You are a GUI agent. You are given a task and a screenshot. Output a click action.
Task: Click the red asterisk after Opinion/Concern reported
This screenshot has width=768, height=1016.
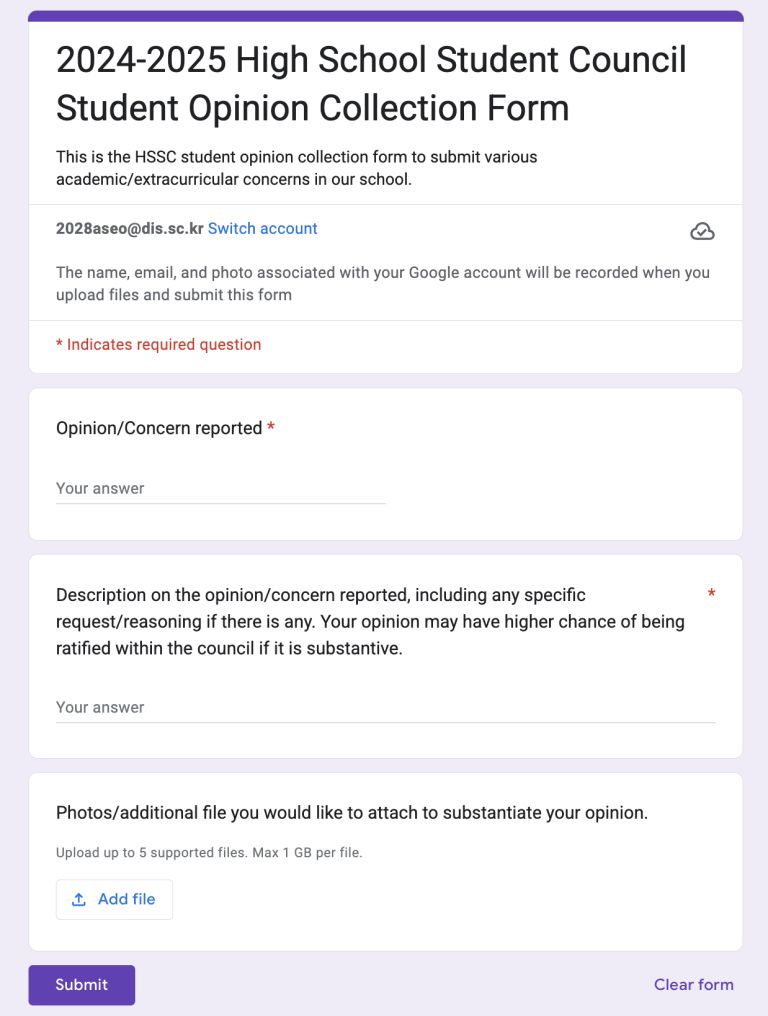271,427
